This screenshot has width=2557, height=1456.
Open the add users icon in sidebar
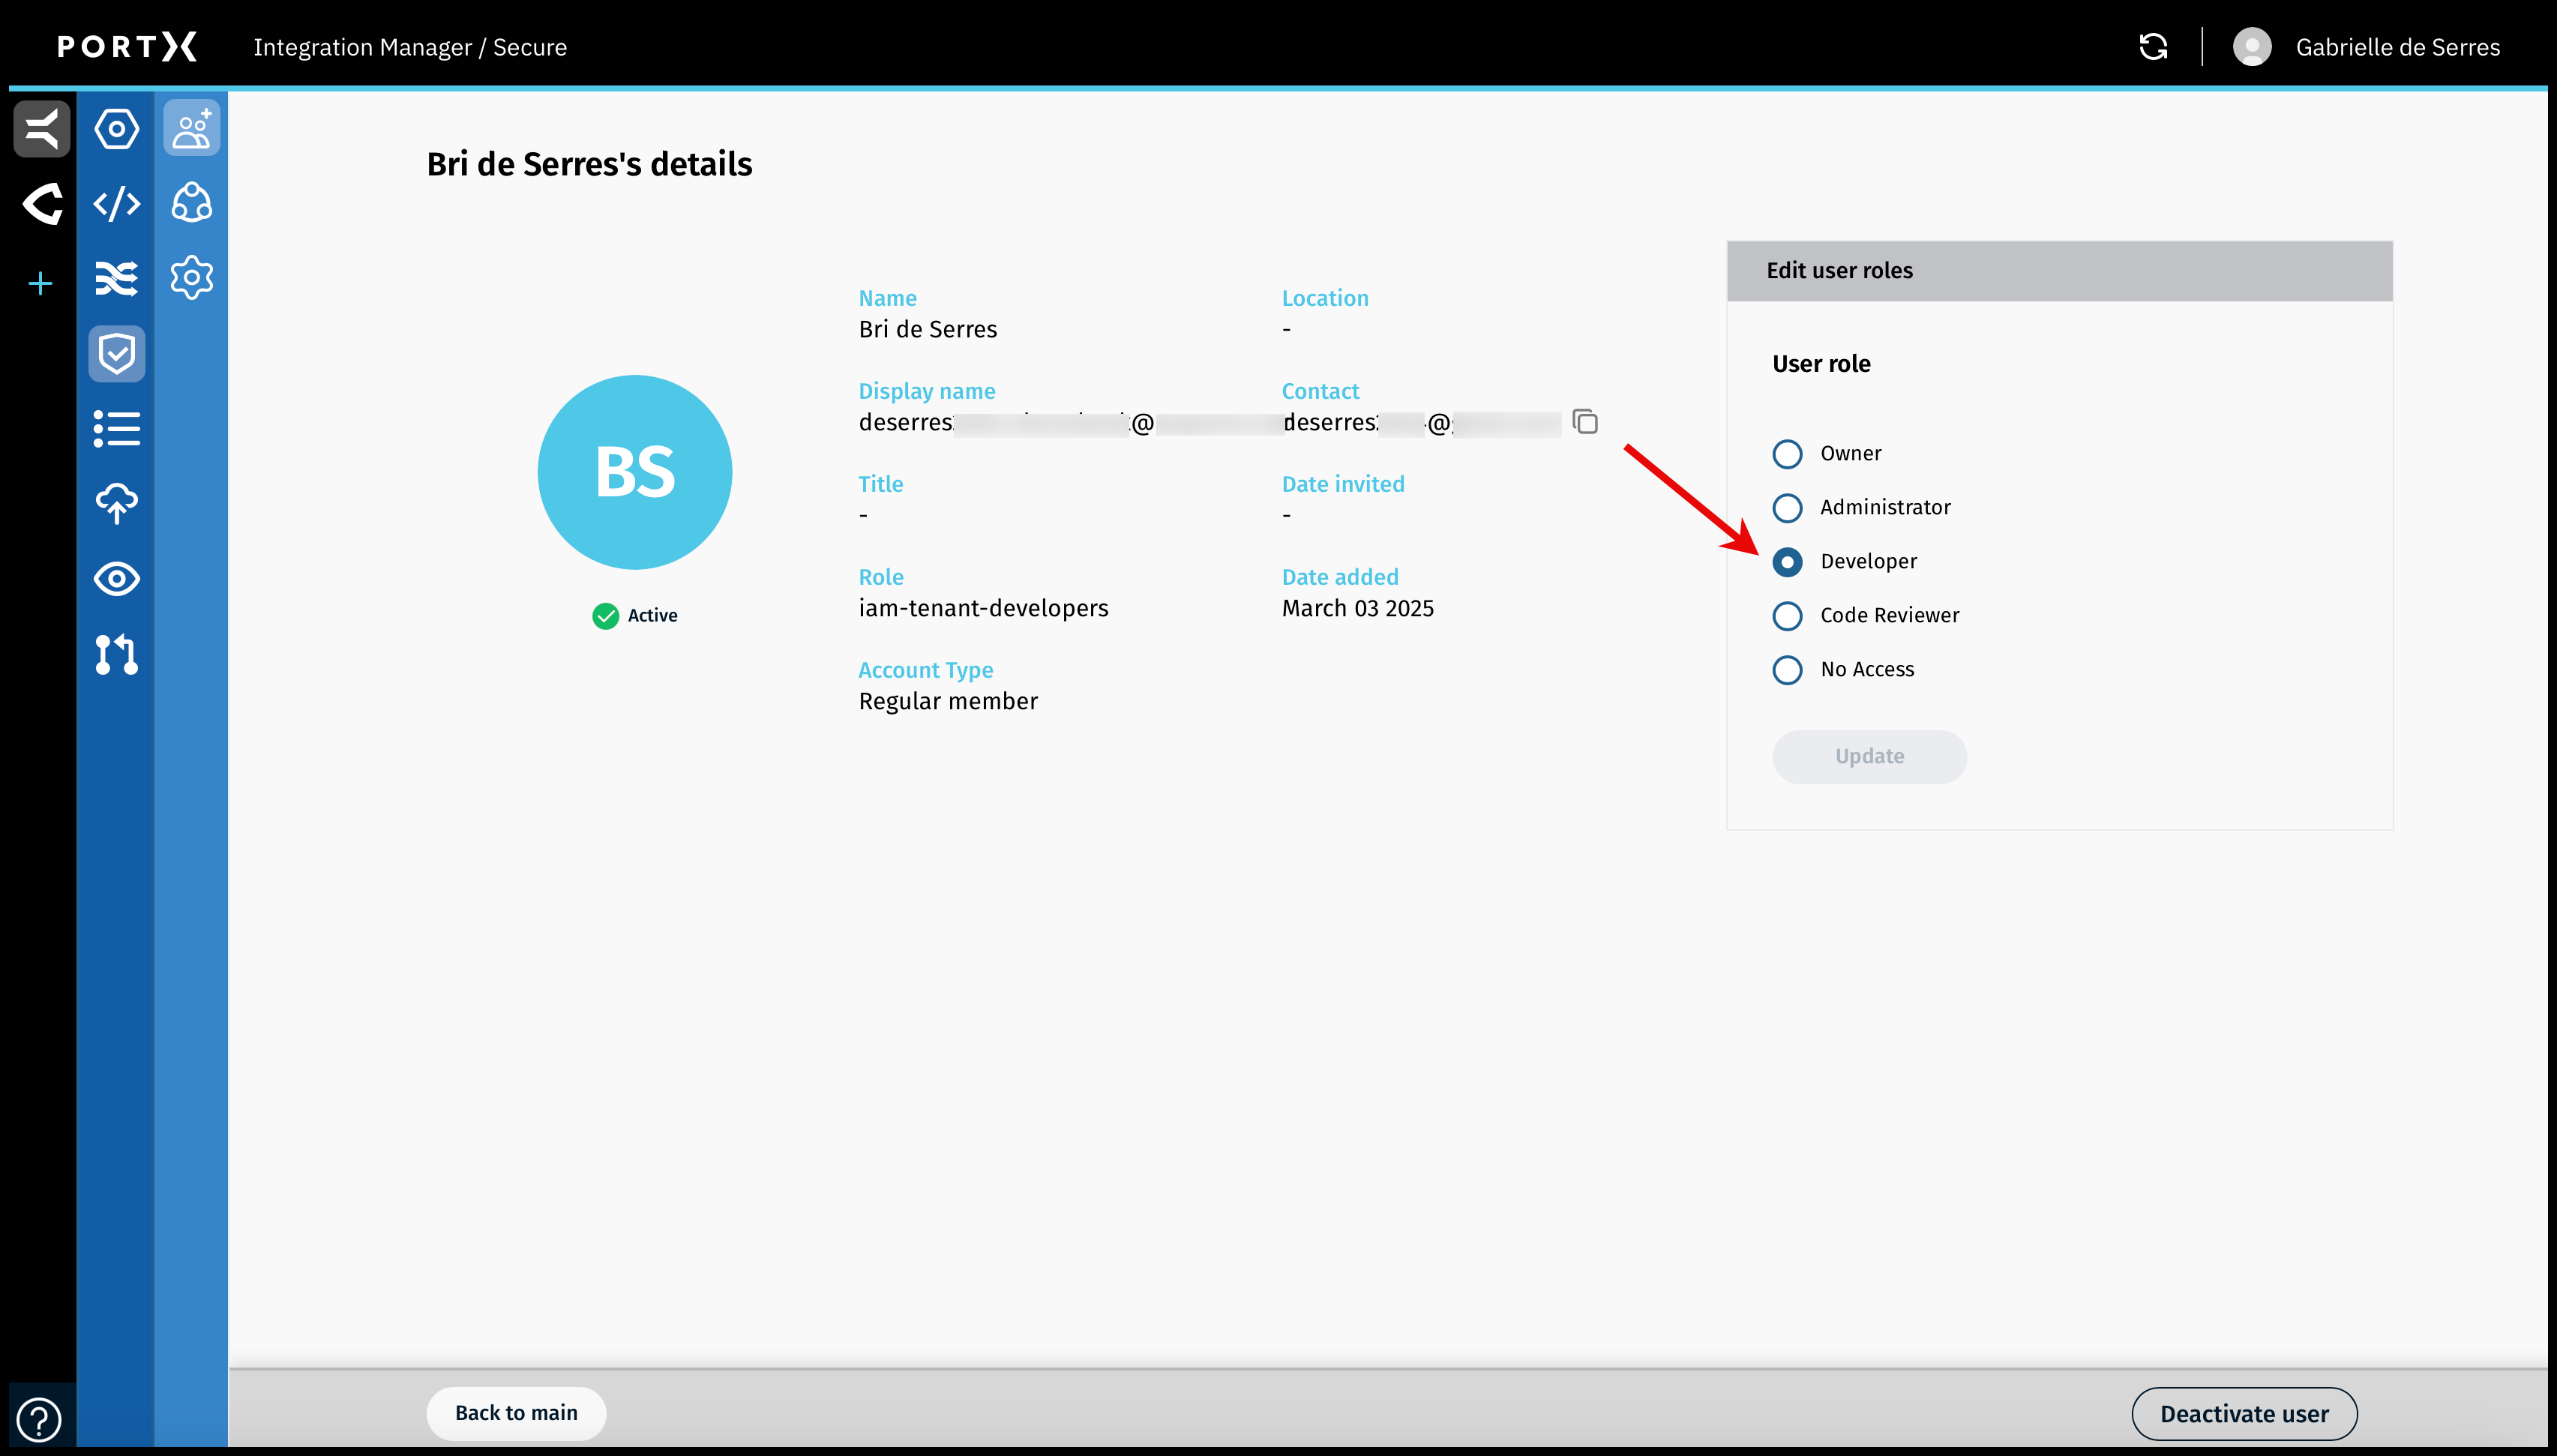pyautogui.click(x=191, y=128)
